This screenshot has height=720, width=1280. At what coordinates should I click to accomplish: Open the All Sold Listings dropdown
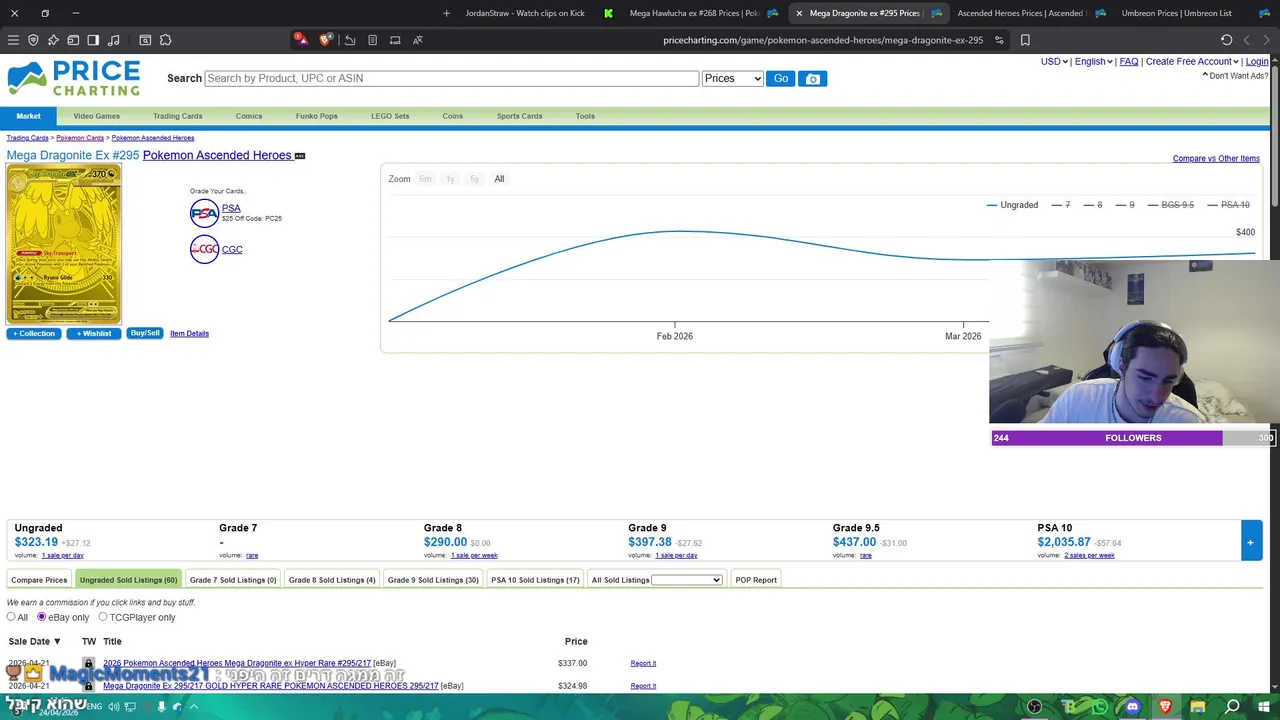[x=686, y=580]
